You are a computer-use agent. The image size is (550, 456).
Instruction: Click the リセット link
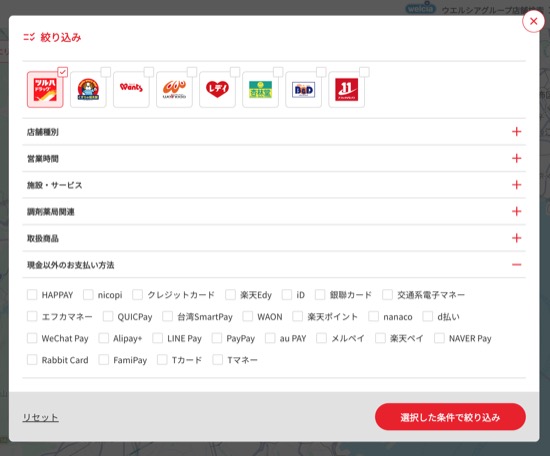(40, 417)
